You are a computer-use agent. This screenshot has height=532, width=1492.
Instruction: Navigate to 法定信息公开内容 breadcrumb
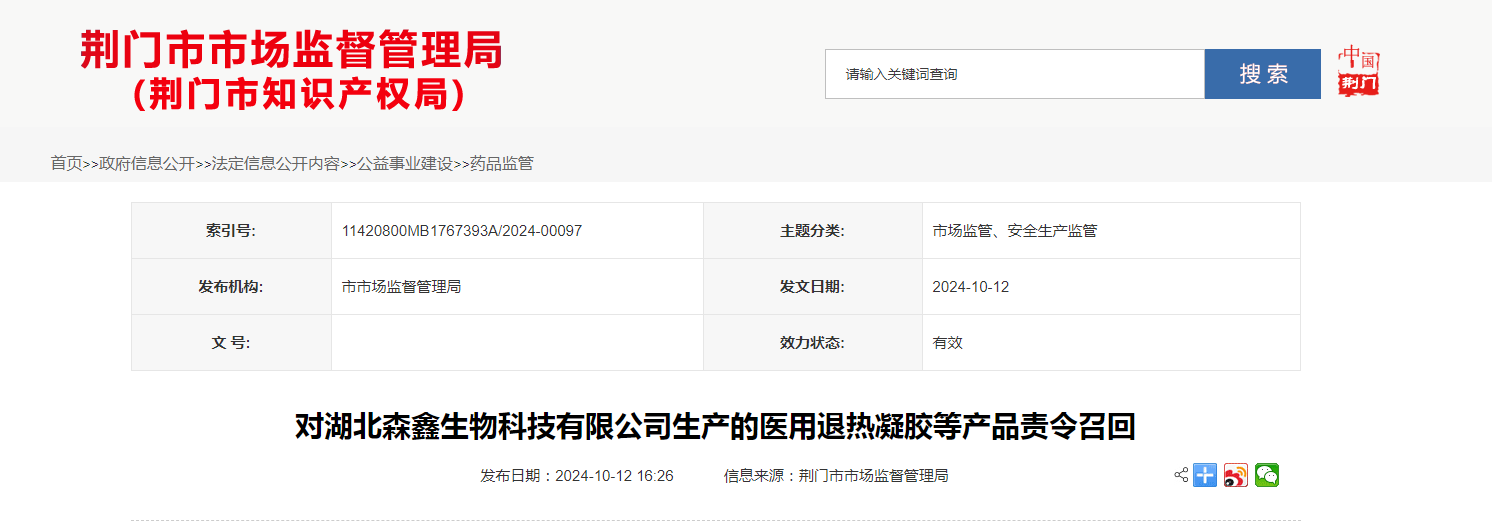275,163
